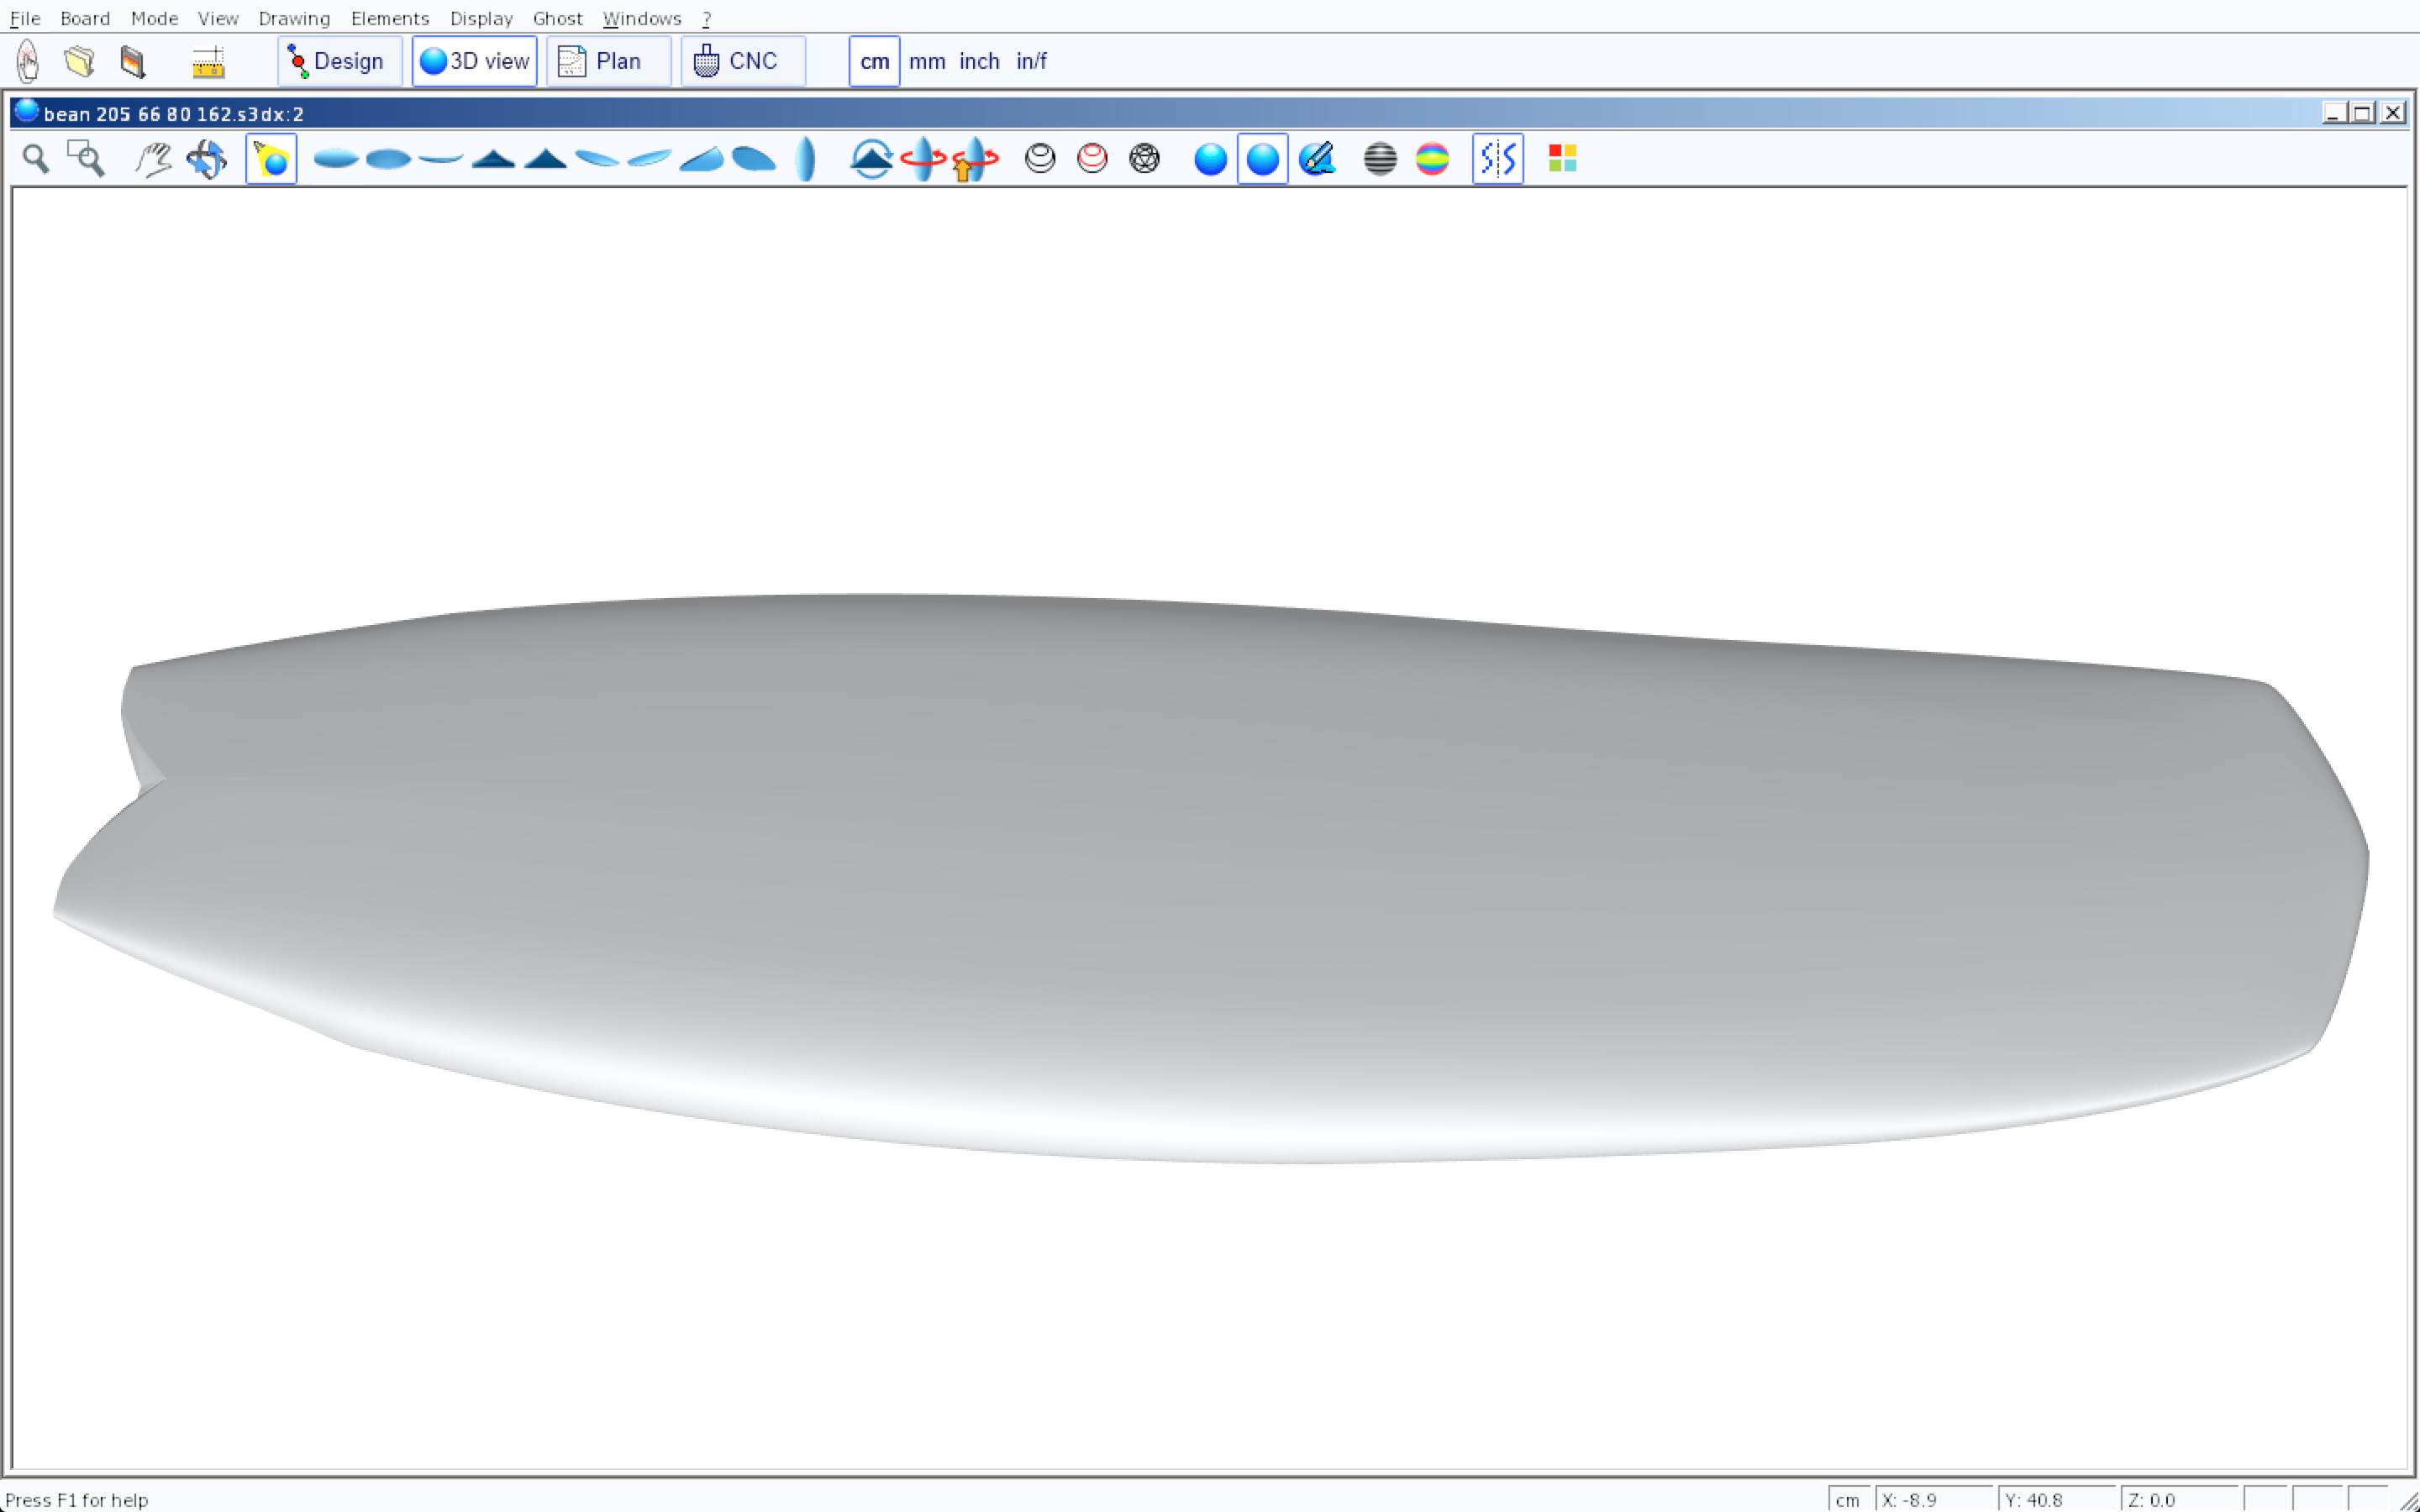Screen dimensions: 2420x1512
Task: Switch units to inch
Action: tap(979, 61)
